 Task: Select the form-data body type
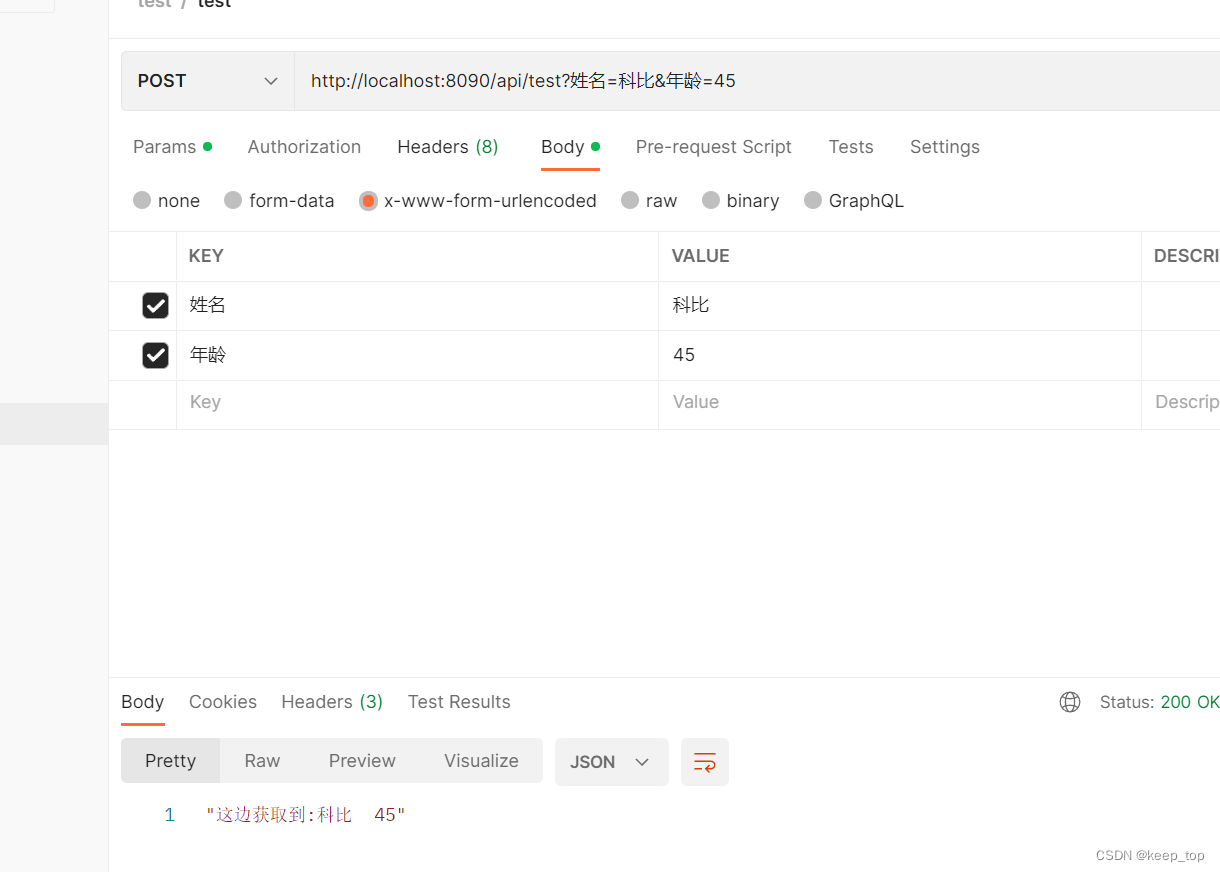[279, 200]
